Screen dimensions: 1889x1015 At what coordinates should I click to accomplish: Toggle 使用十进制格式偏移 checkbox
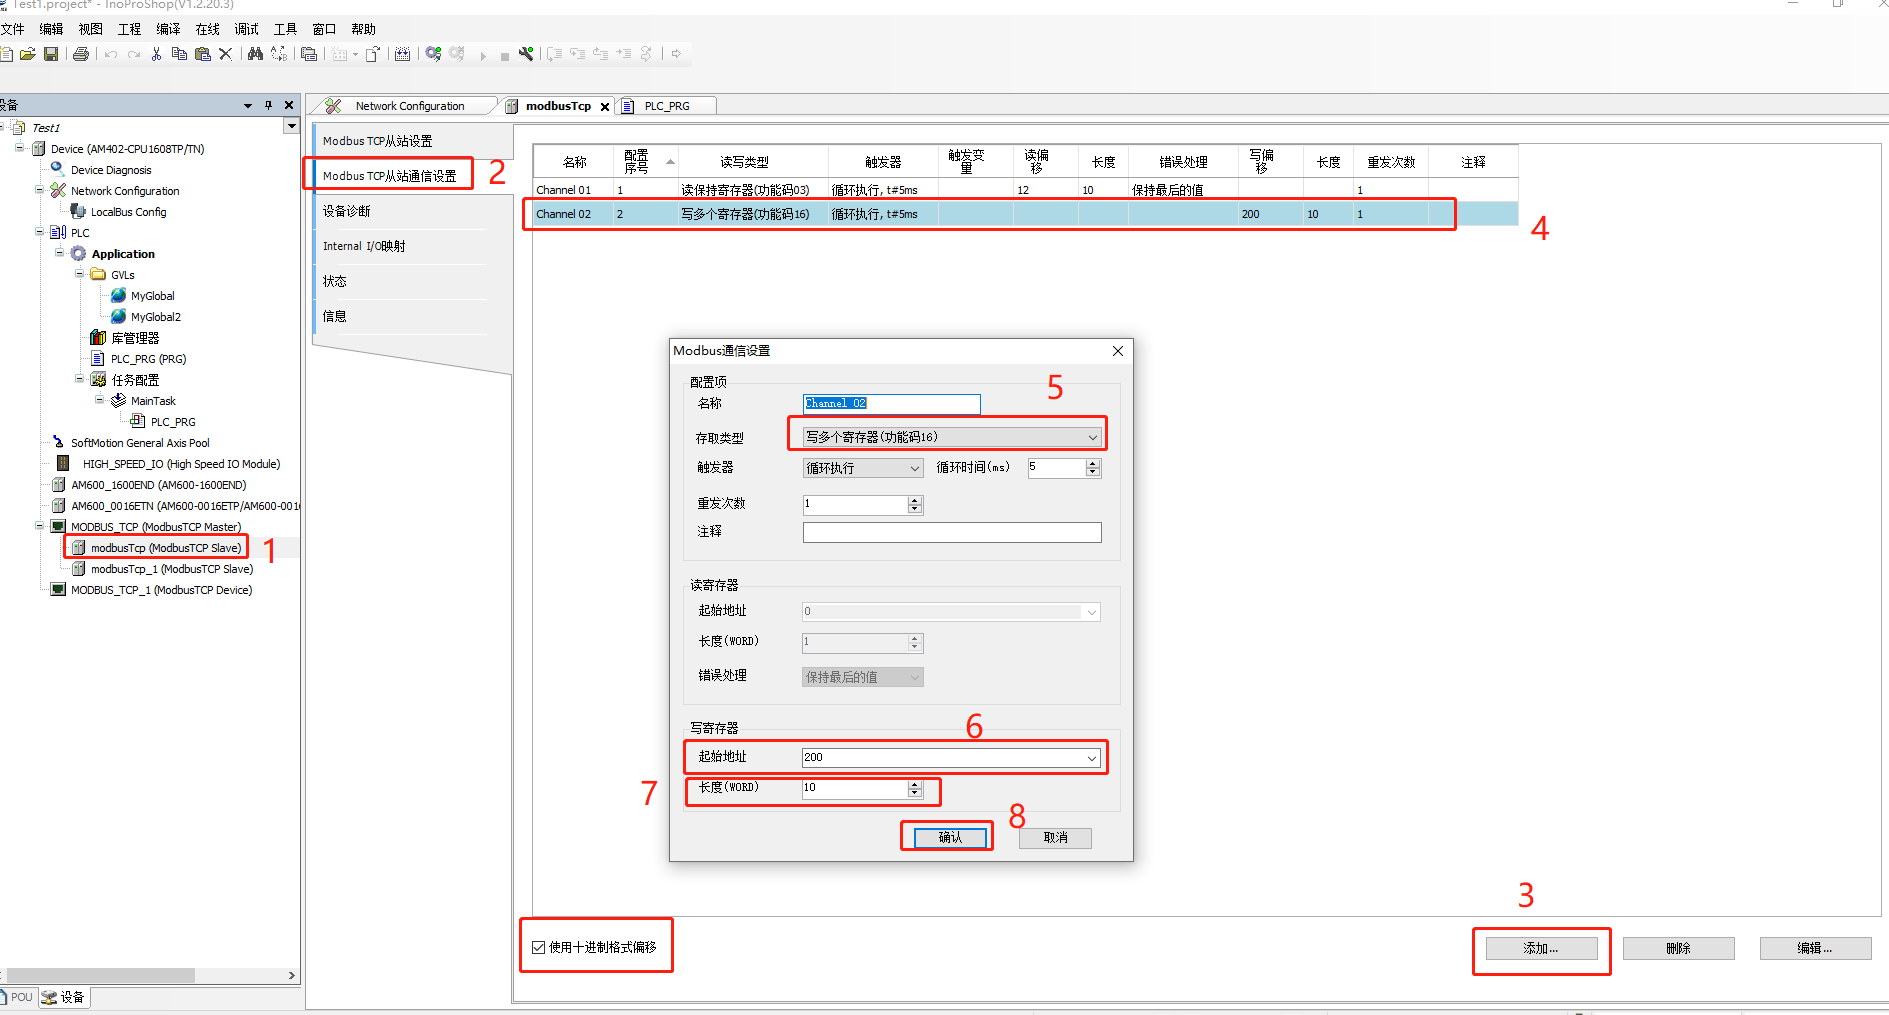[539, 947]
